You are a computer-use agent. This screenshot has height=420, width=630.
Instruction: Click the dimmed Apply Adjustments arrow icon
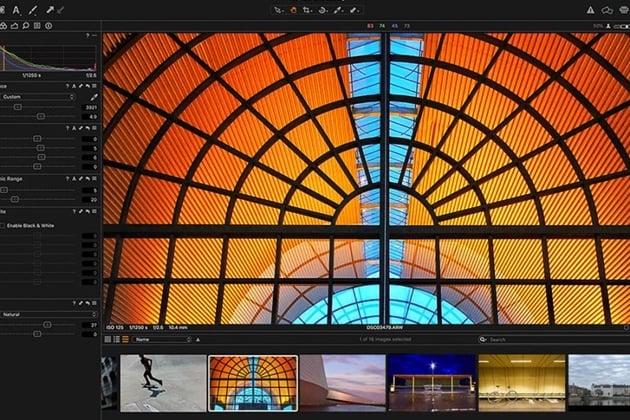pos(60,10)
